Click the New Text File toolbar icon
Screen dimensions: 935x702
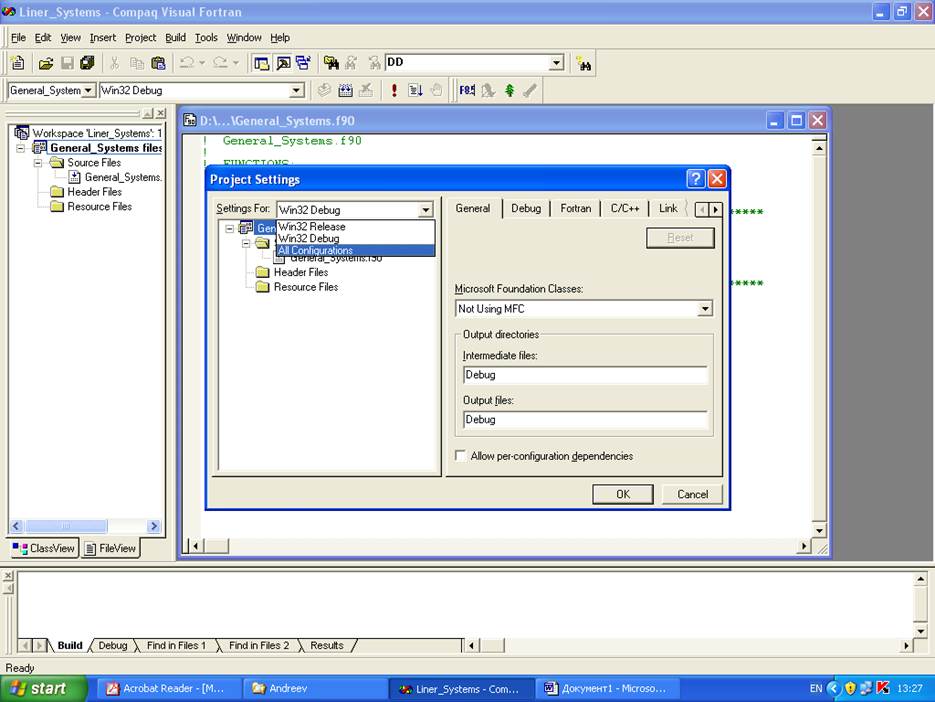[x=18, y=63]
